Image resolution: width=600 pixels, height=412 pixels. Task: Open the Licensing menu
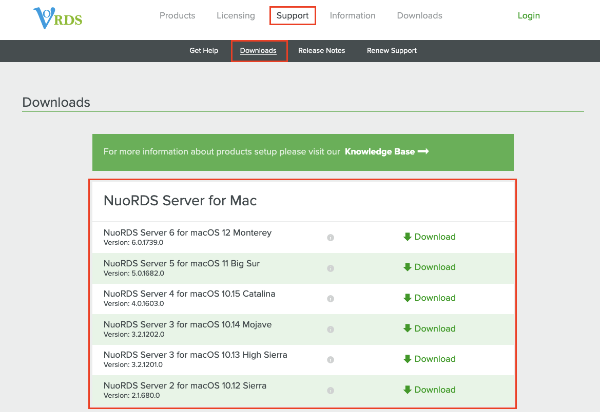coord(236,16)
